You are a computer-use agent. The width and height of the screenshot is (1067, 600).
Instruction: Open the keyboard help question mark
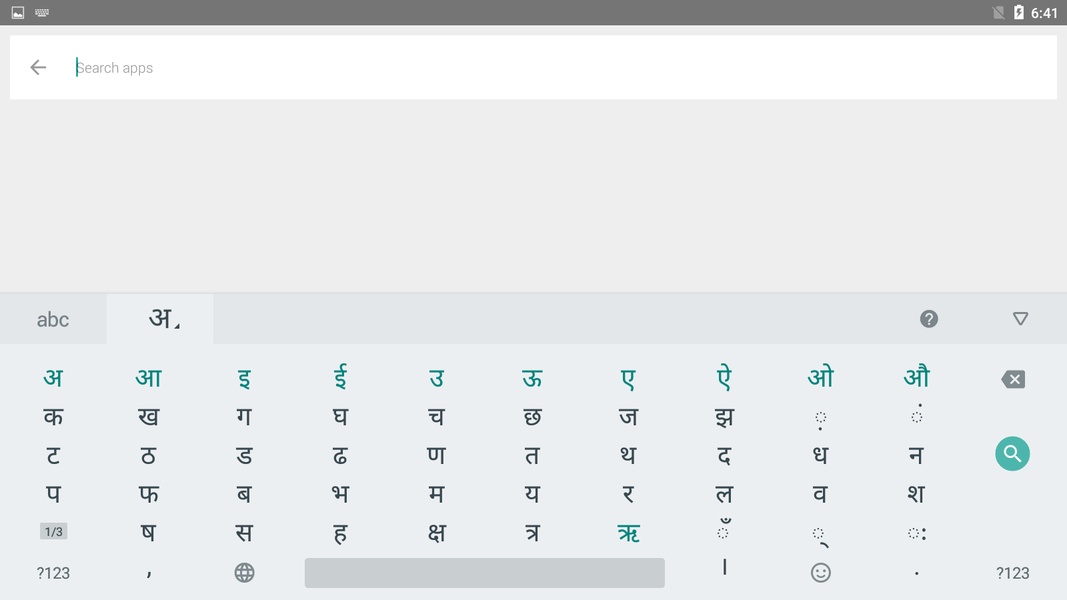(929, 319)
